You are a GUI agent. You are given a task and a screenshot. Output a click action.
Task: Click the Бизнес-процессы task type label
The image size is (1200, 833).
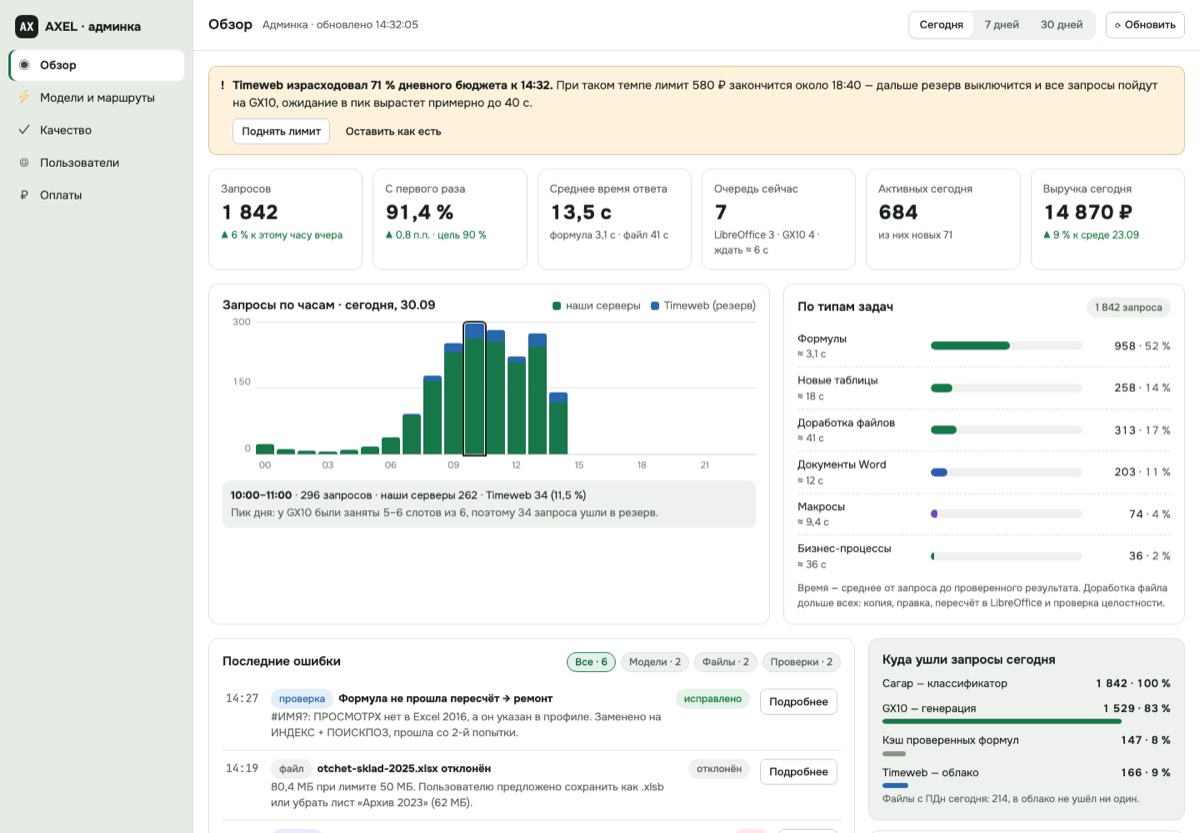(844, 549)
